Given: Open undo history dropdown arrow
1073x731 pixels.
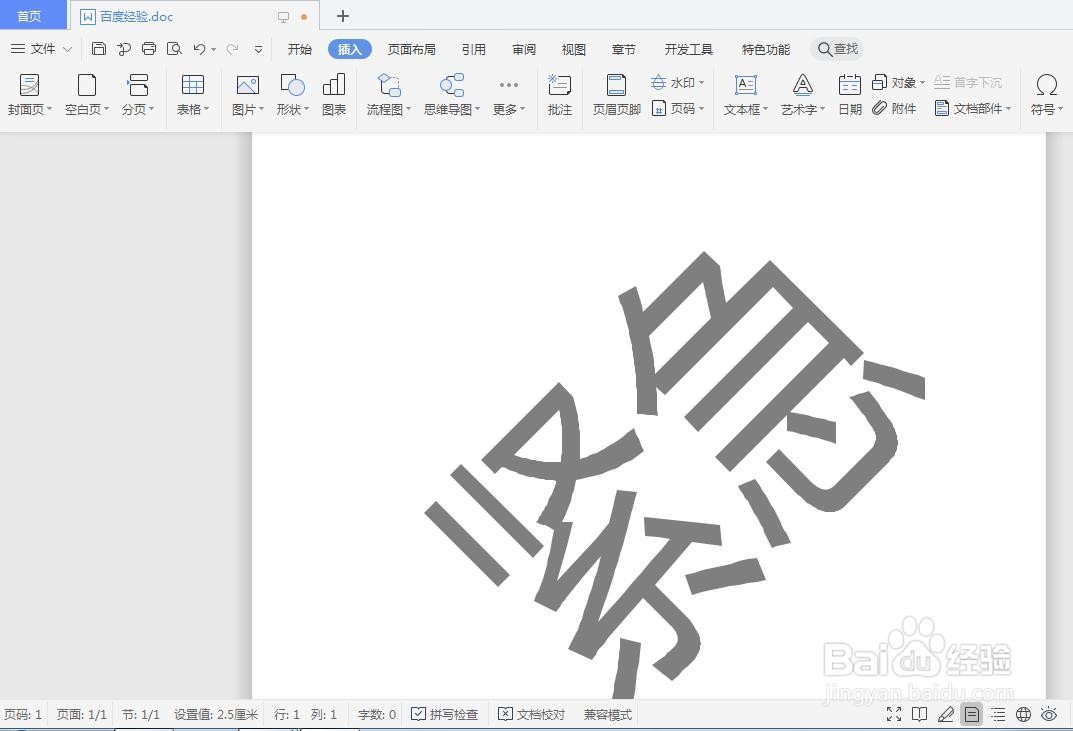Looking at the screenshot, I should pos(214,49).
